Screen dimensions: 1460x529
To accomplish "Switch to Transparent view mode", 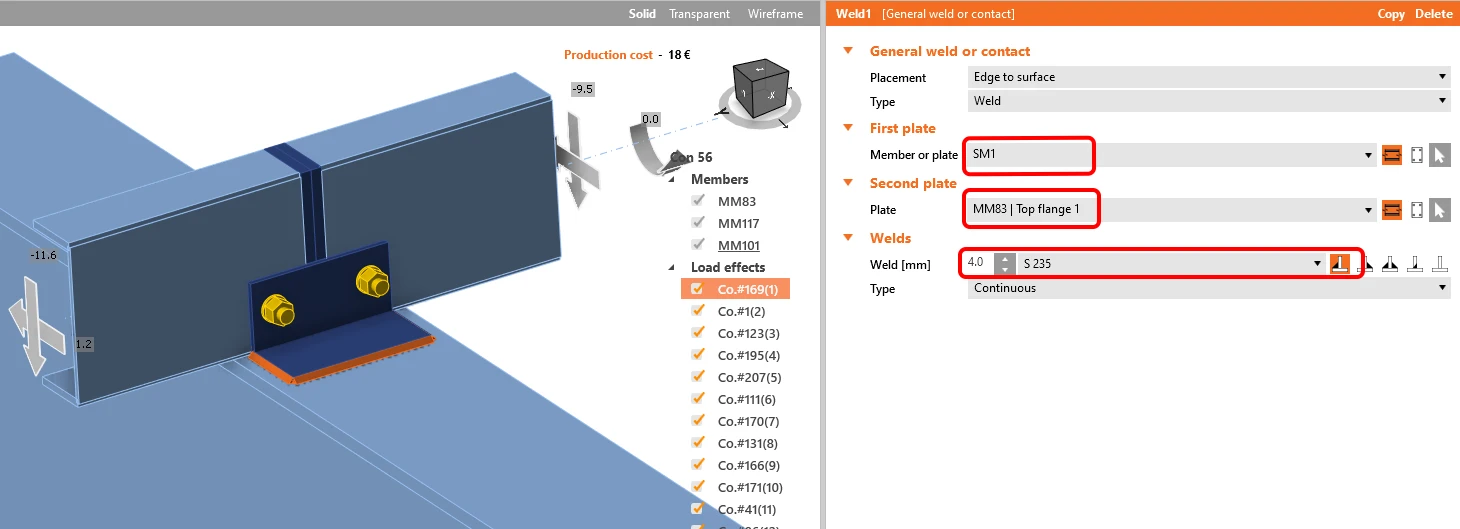I will click(x=700, y=14).
